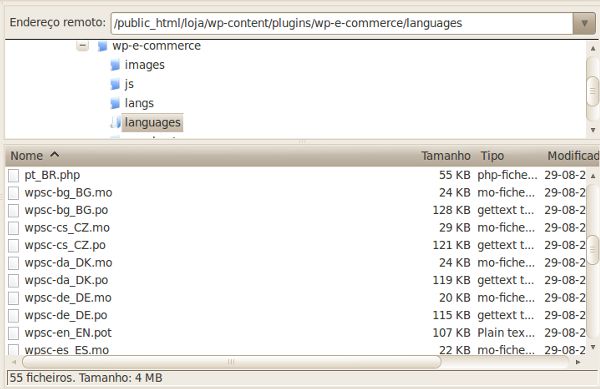Click the wpsc-es_ES.mo file icon
The image size is (600, 389).
coord(13,350)
